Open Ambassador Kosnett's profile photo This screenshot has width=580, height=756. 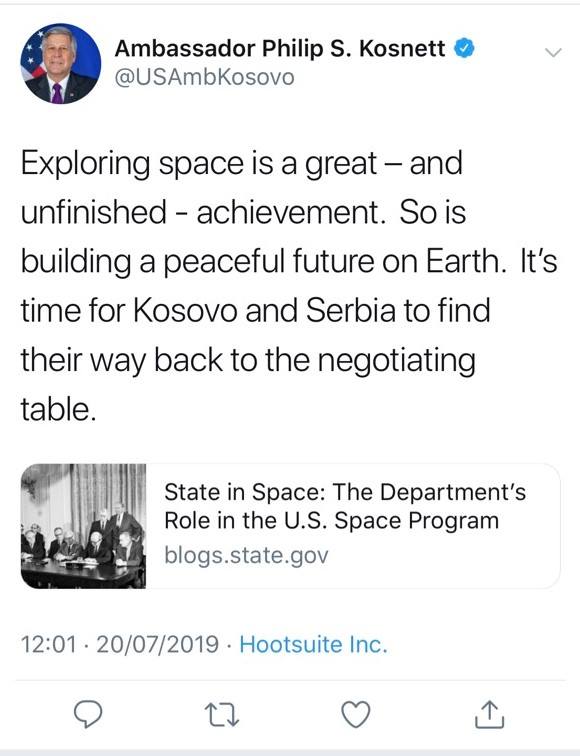click(x=60, y=63)
